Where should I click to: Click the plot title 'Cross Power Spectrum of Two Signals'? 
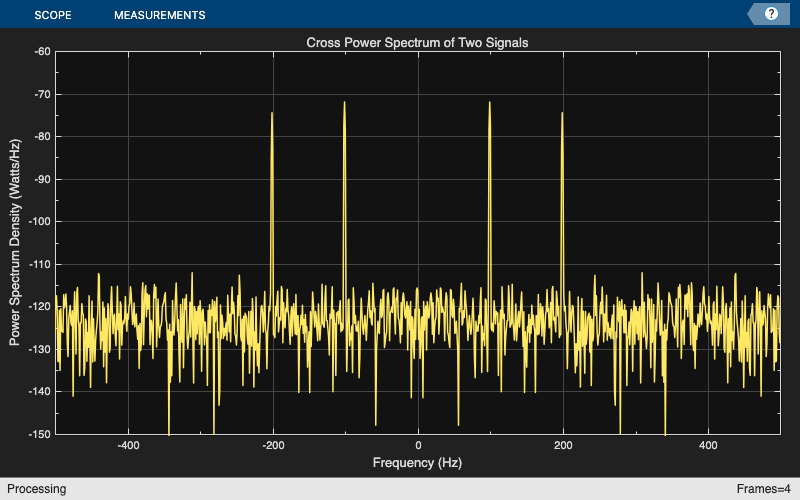click(x=417, y=42)
